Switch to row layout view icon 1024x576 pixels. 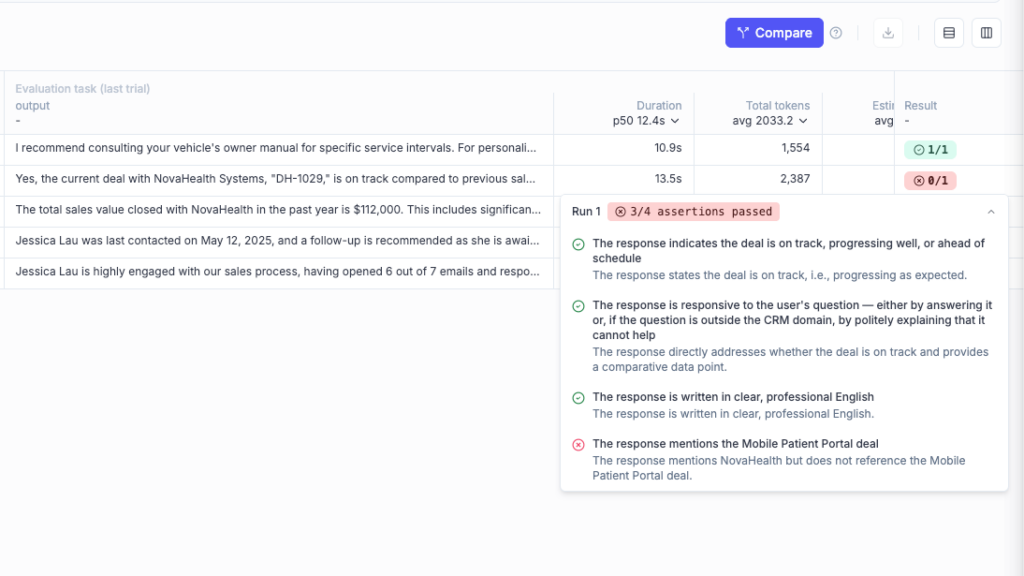[949, 33]
